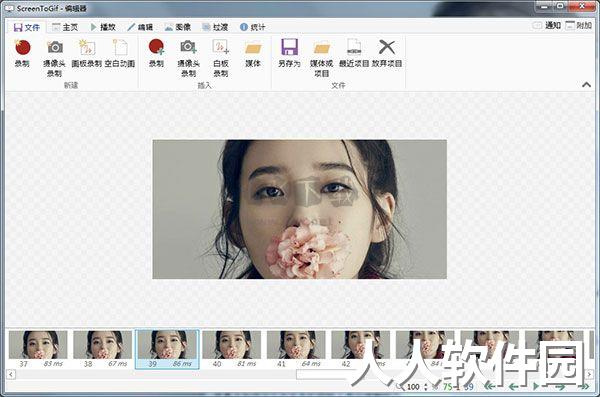The image size is (600, 397).
Task: Click the timeline scrollbar left arrow
Action: pyautogui.click(x=11, y=374)
